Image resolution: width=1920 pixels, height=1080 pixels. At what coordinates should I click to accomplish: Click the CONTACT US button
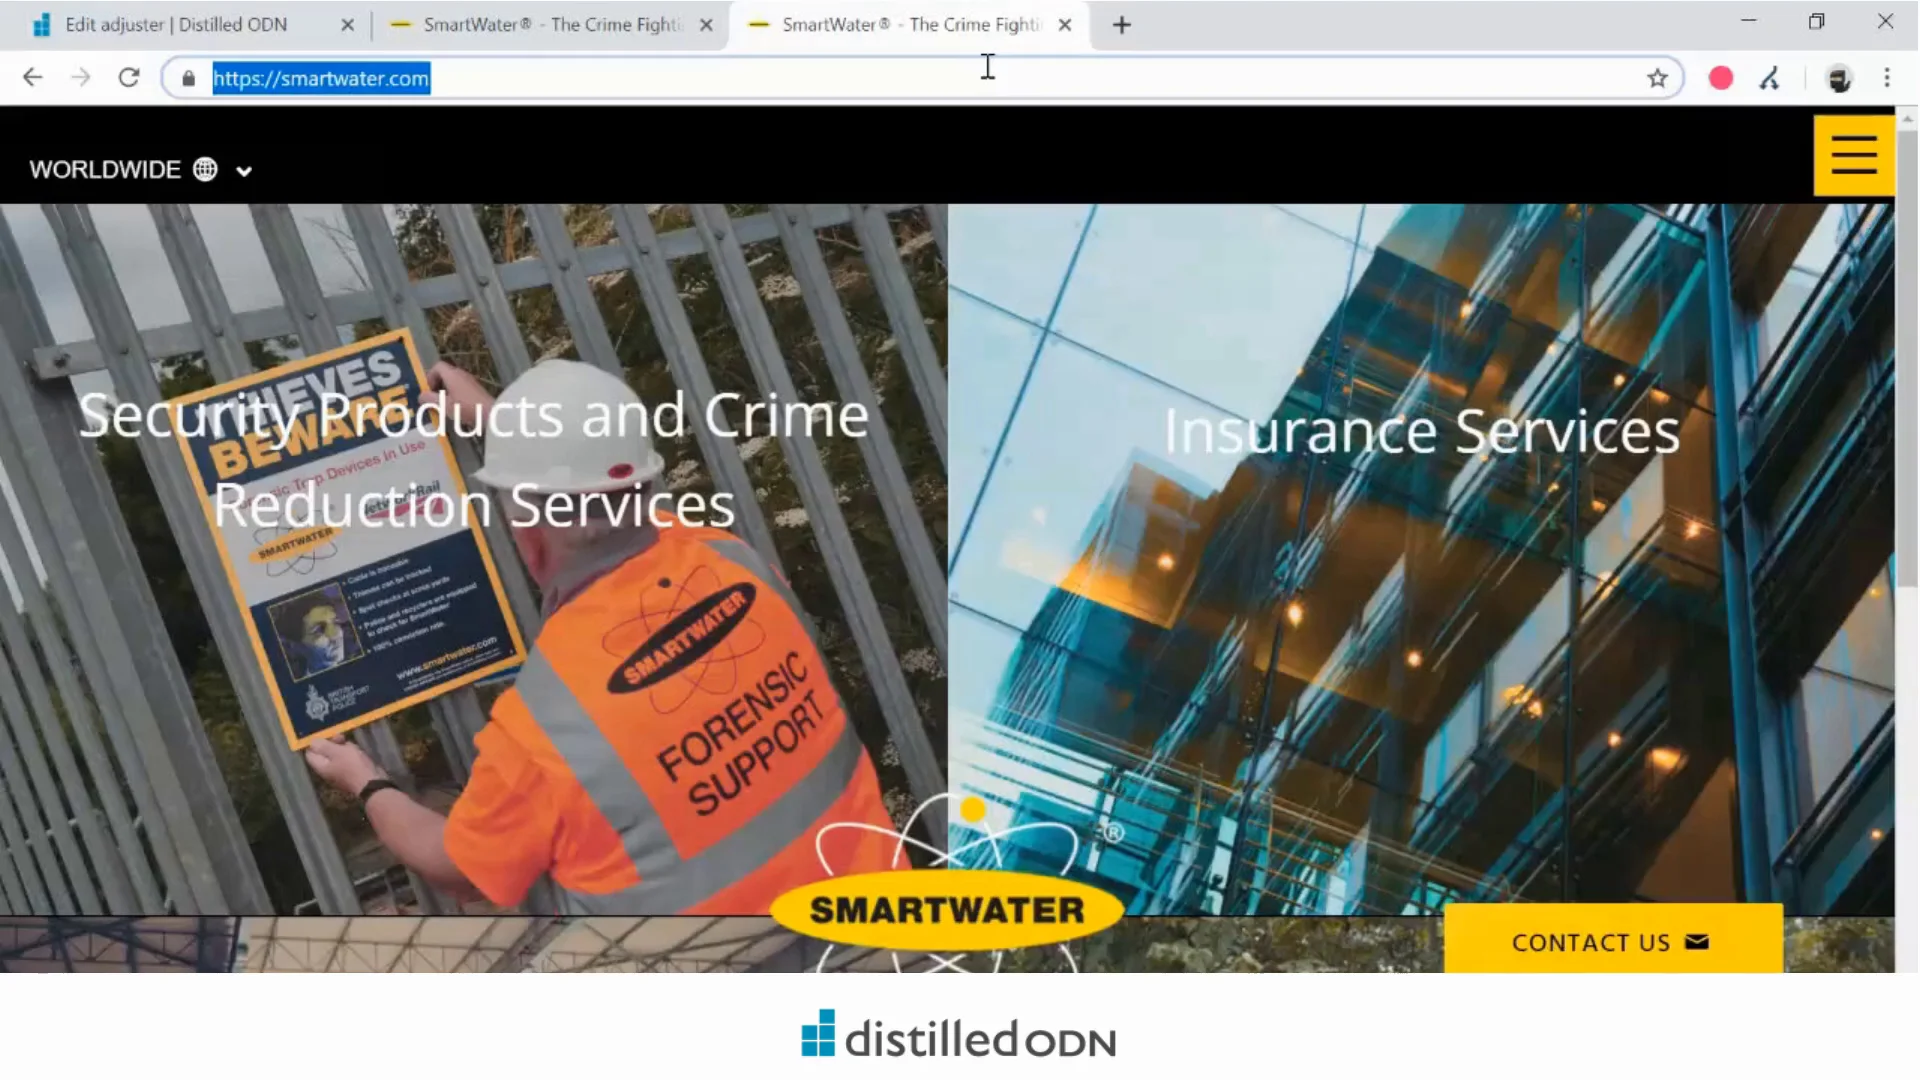pyautogui.click(x=1612, y=940)
